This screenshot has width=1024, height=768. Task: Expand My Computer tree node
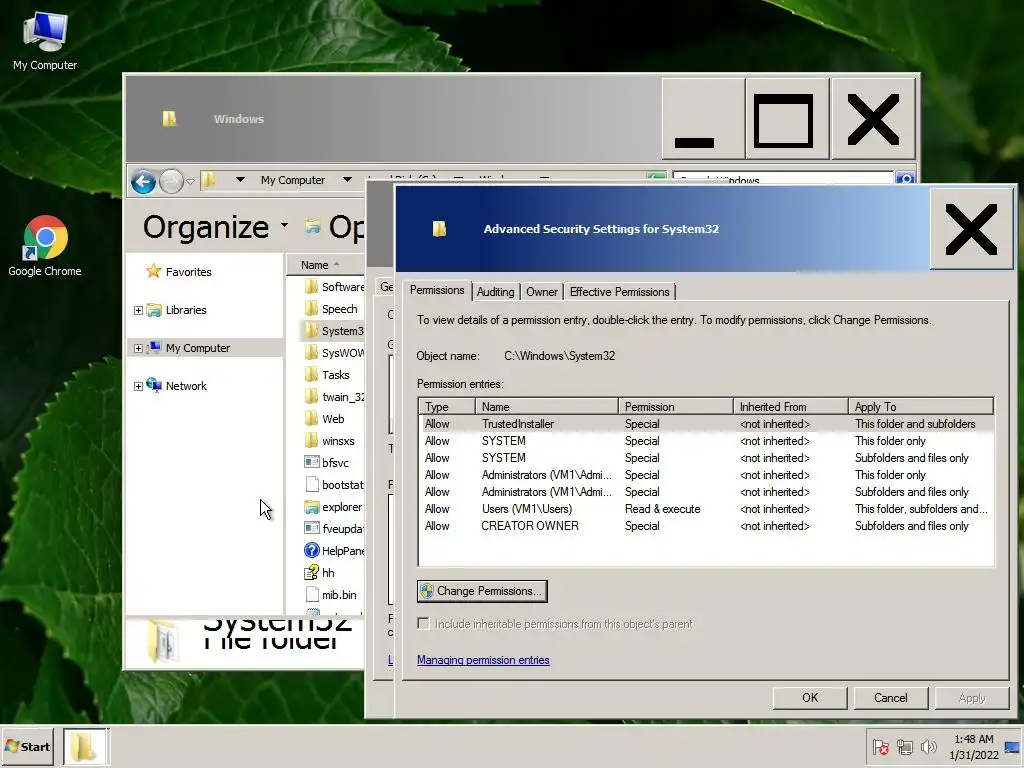click(x=138, y=348)
